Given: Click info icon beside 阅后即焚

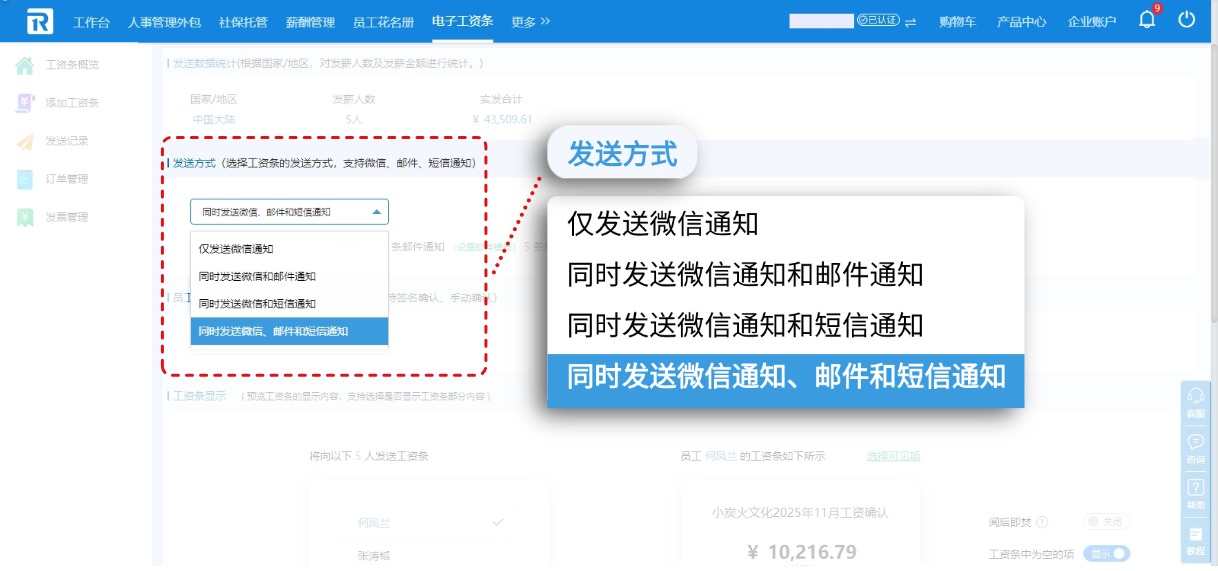Looking at the screenshot, I should pyautogui.click(x=1043, y=522).
